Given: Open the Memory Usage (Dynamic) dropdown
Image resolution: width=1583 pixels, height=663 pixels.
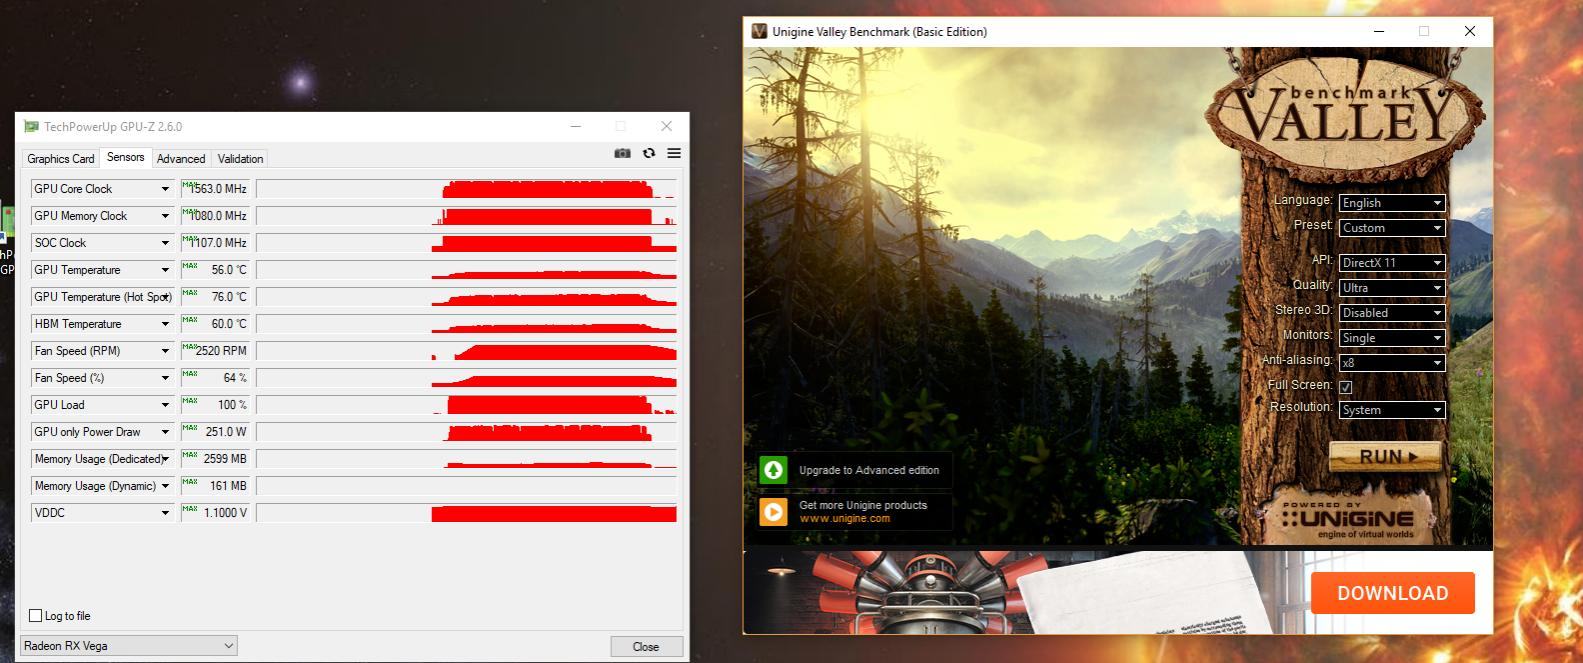Looking at the screenshot, I should tap(165, 486).
